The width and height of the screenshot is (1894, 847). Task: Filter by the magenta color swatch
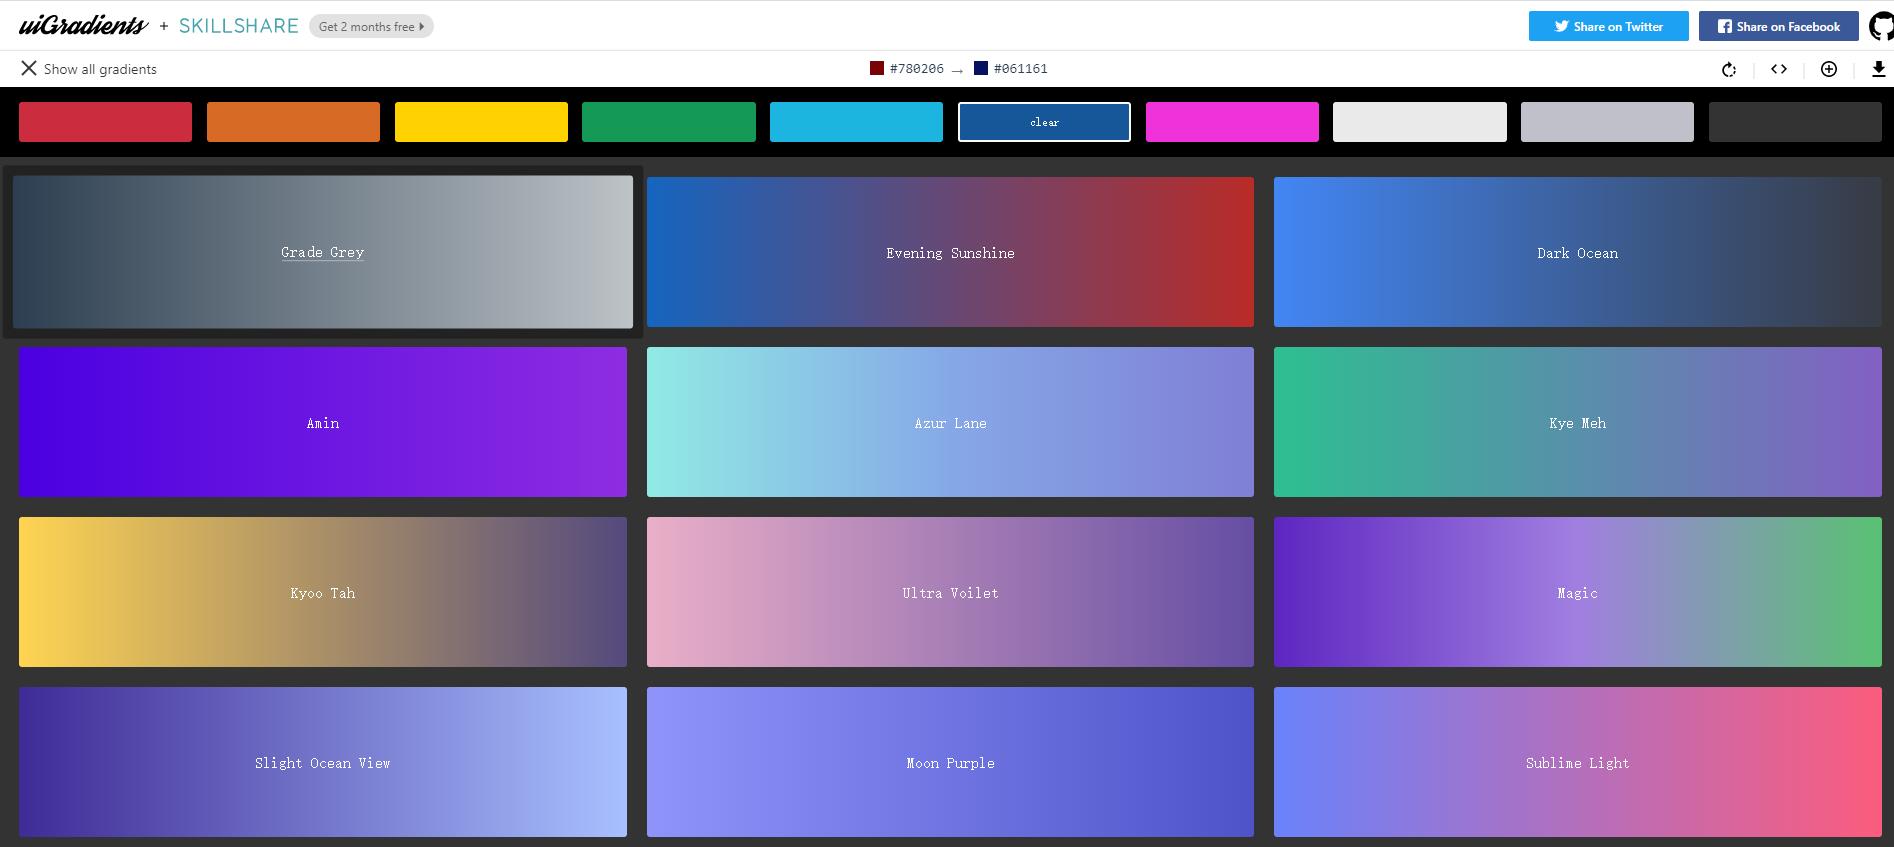click(1232, 122)
